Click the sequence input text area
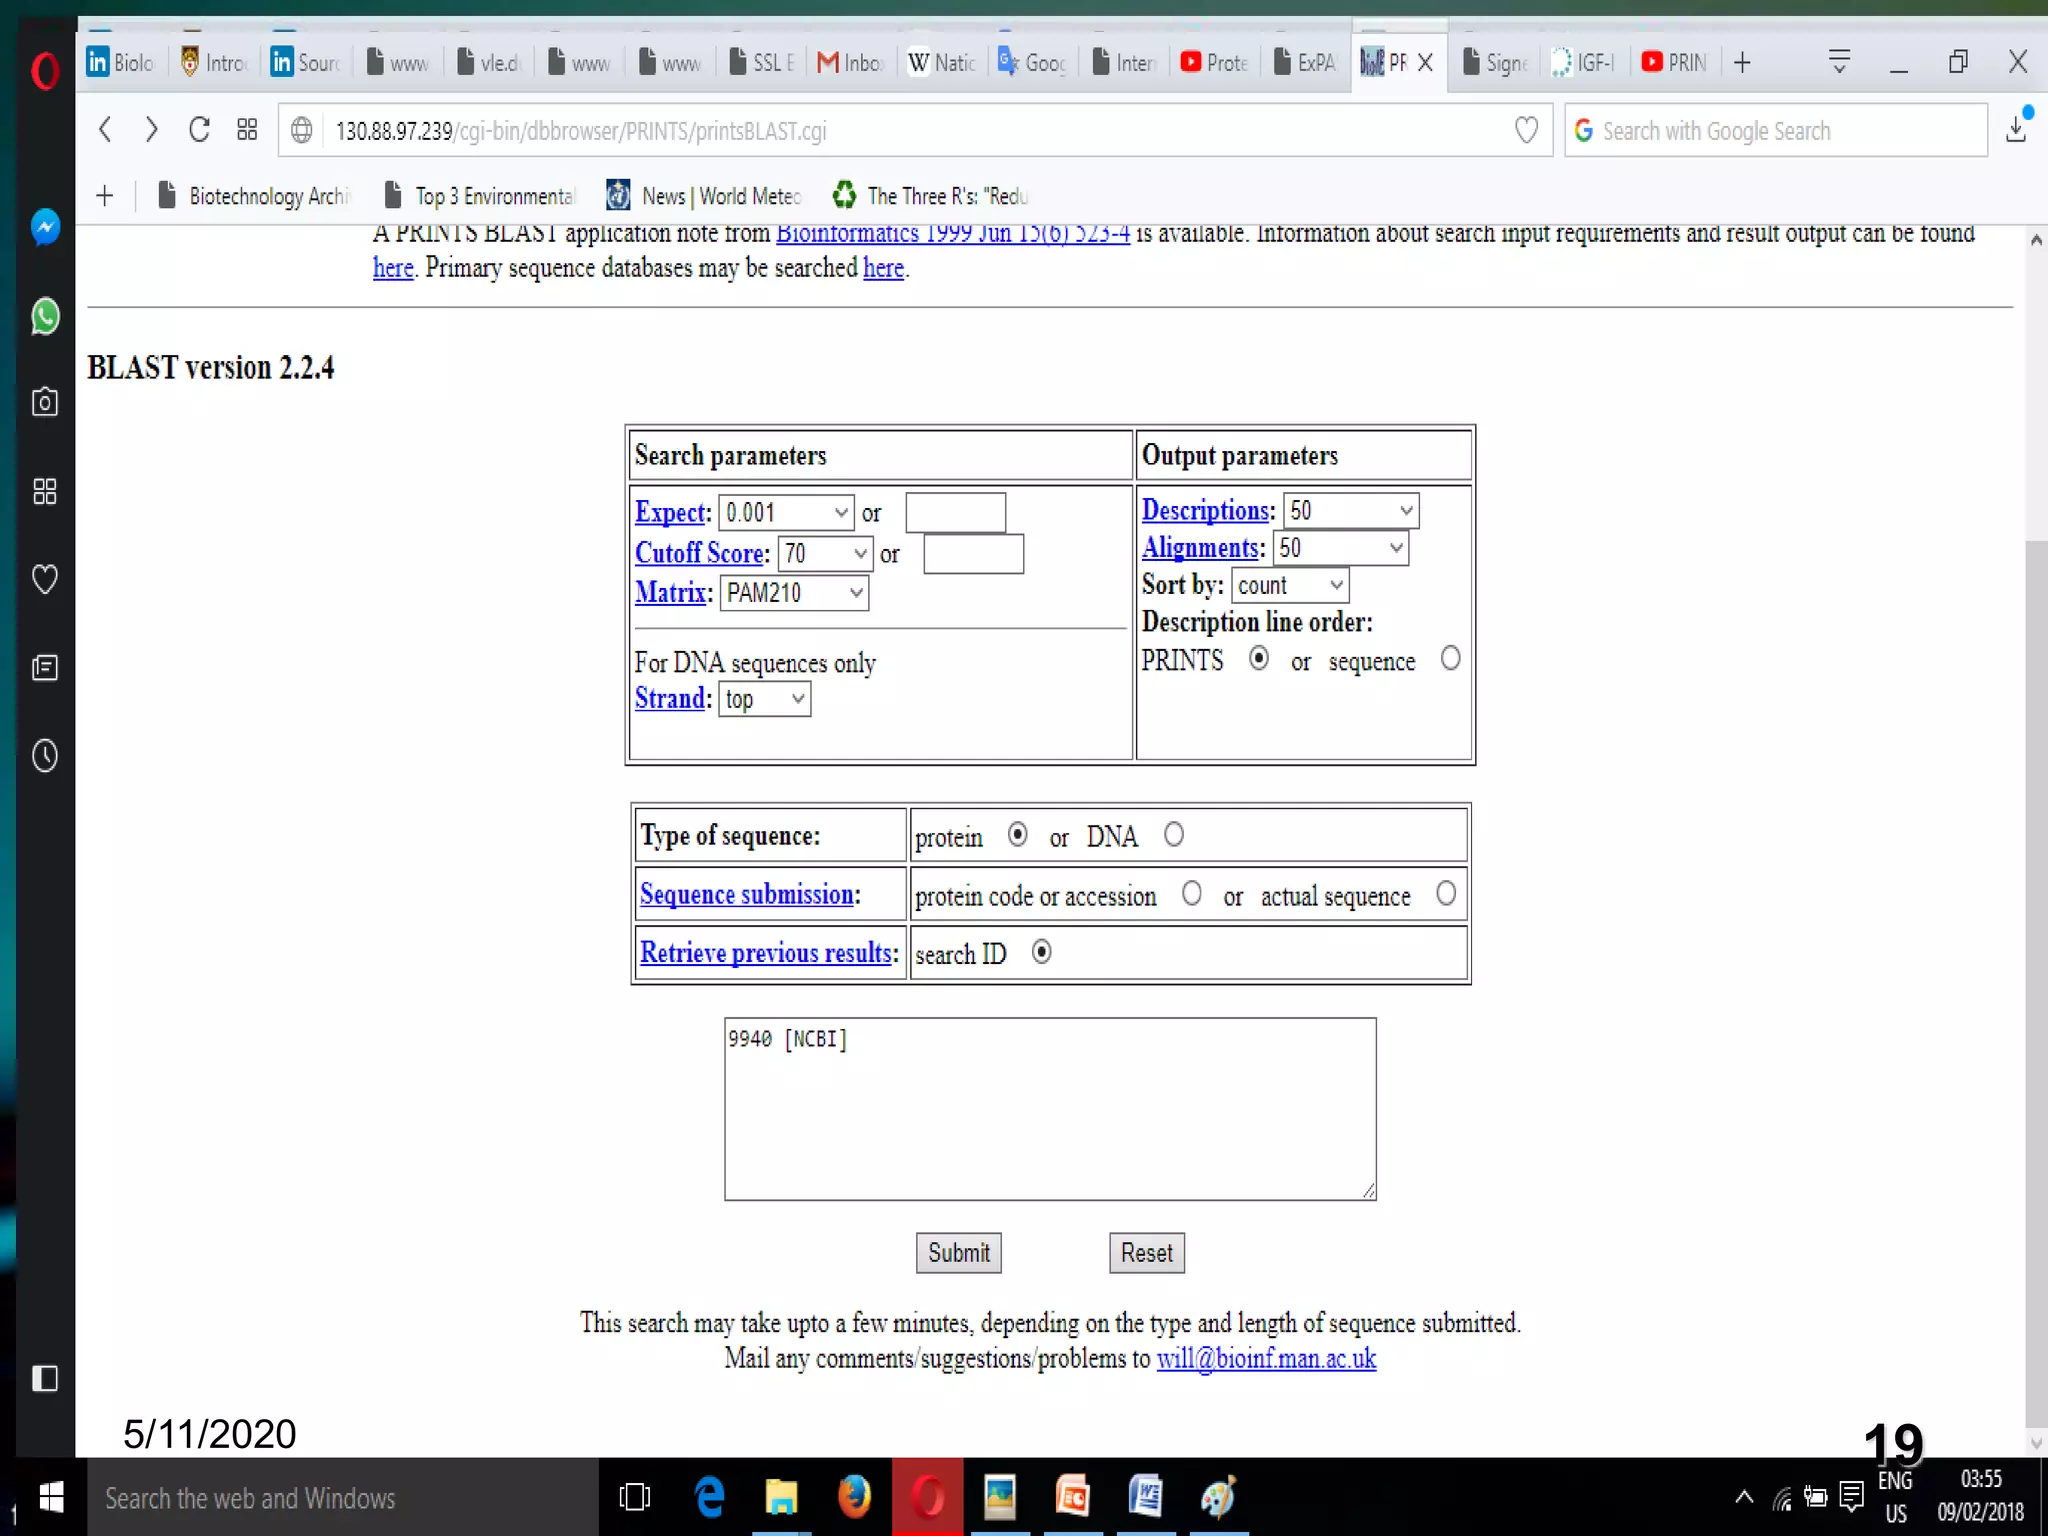Screen dimensions: 2048x1536 click(1050, 1110)
